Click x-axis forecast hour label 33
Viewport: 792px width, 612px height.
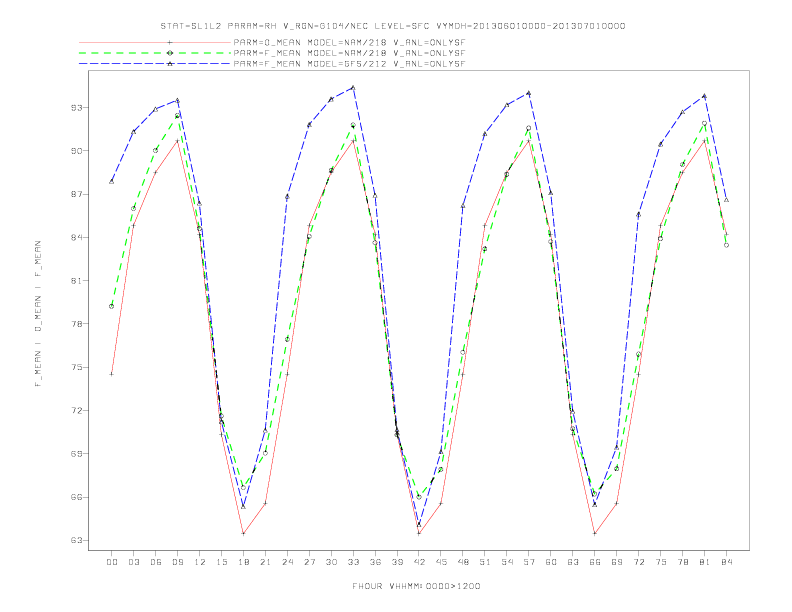coord(353,562)
